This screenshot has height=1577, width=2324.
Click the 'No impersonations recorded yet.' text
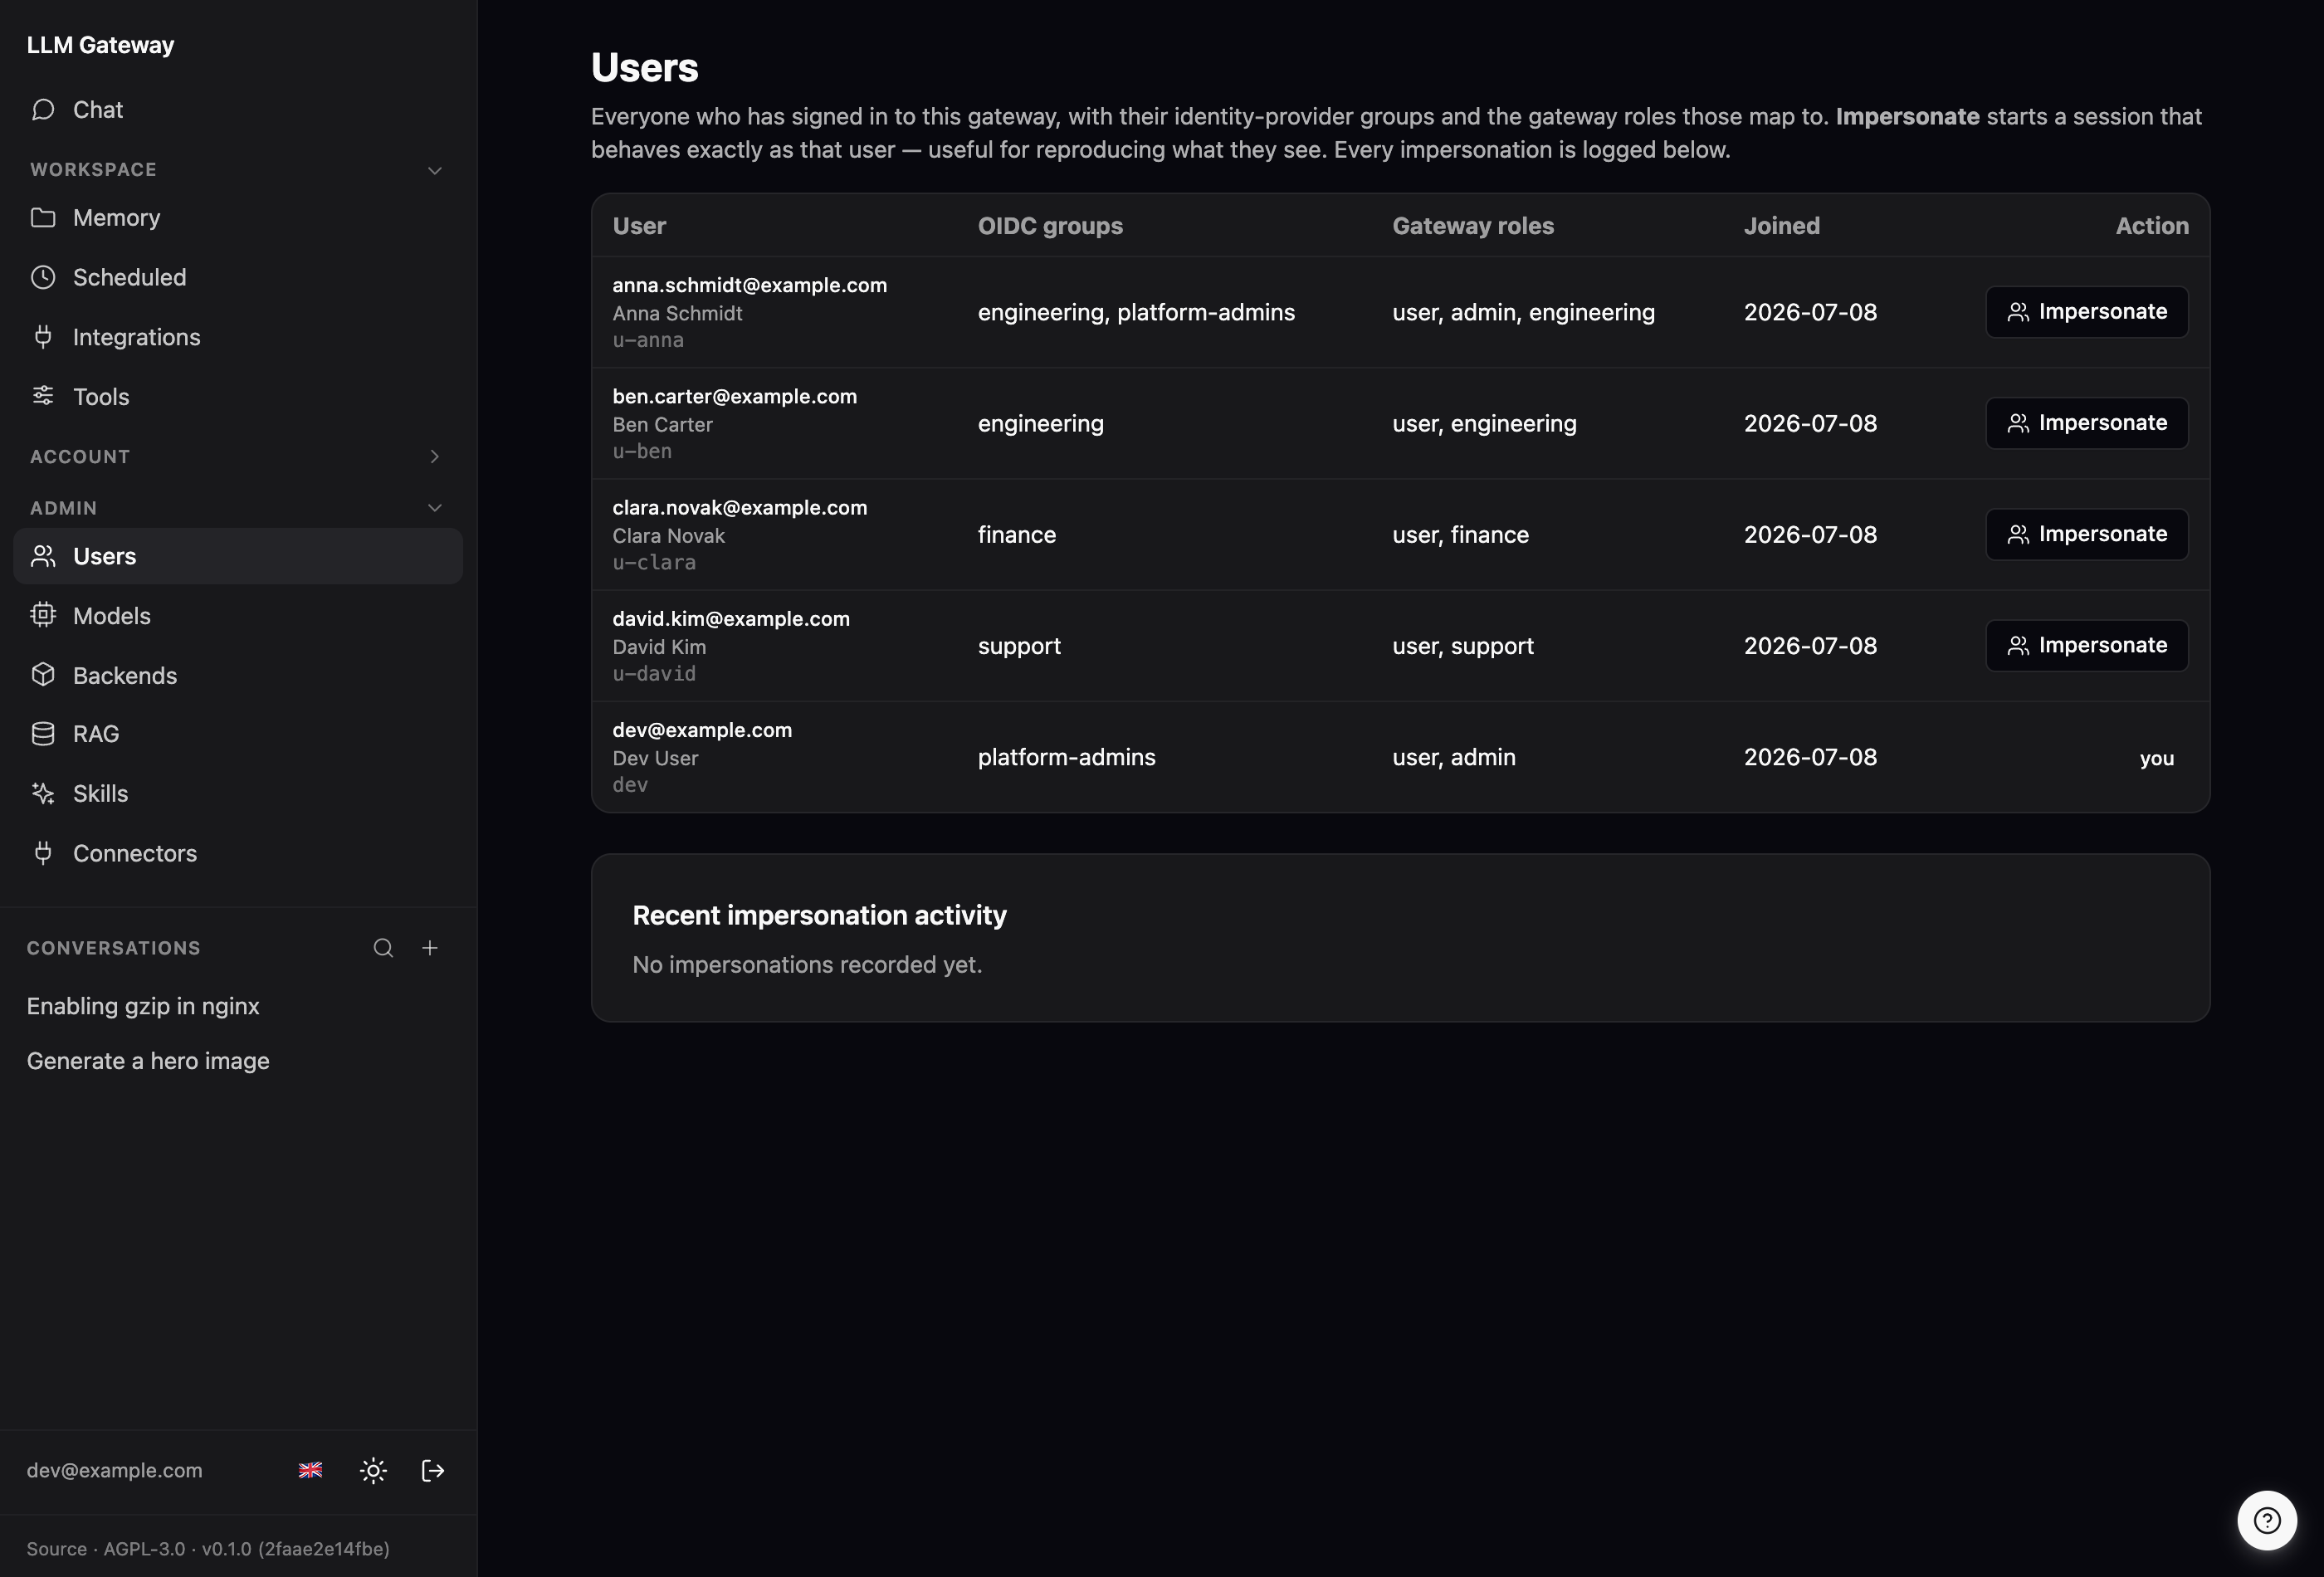click(x=807, y=964)
